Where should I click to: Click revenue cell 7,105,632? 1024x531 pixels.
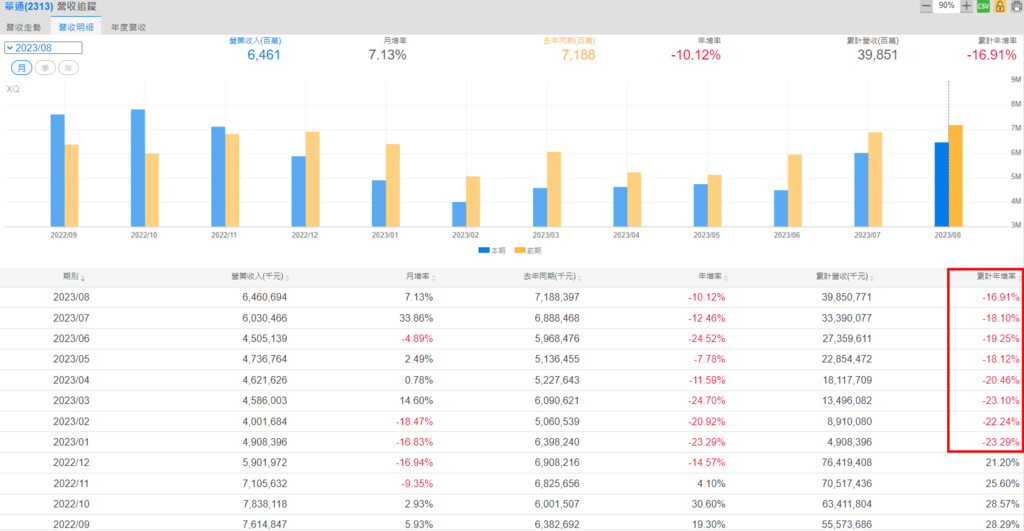click(x=264, y=483)
